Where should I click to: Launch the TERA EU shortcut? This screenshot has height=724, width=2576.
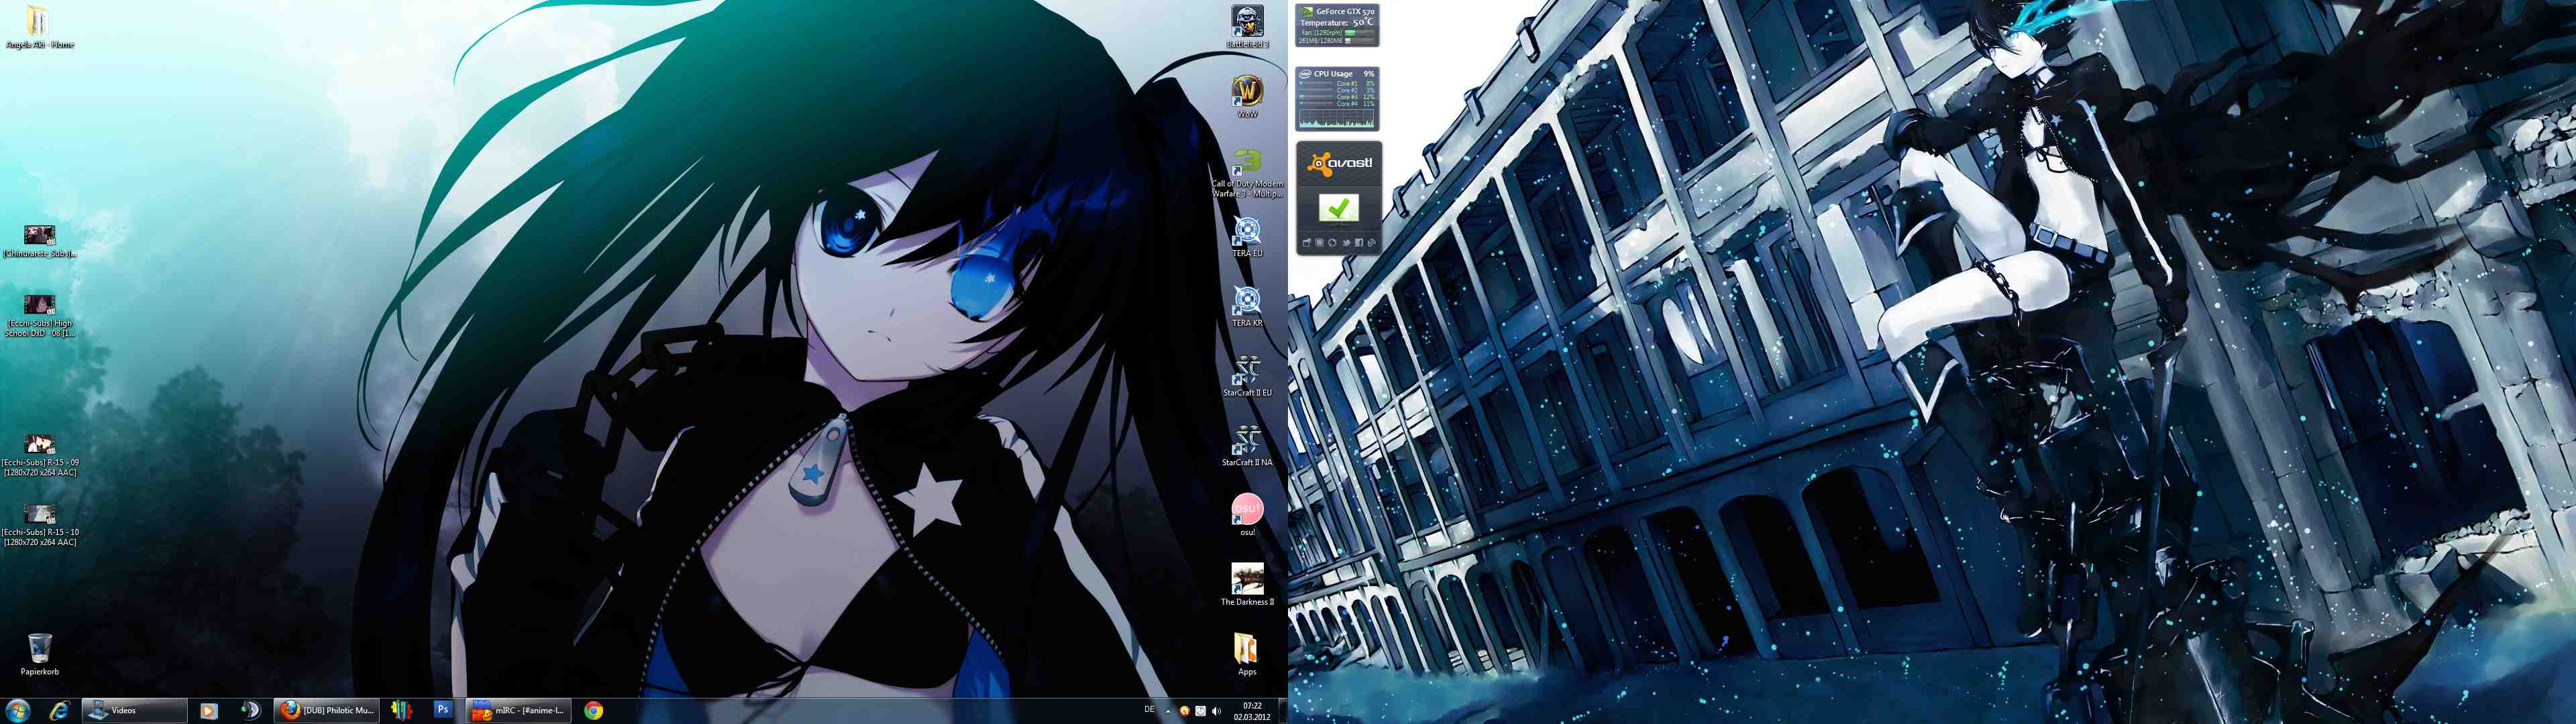tap(1247, 236)
